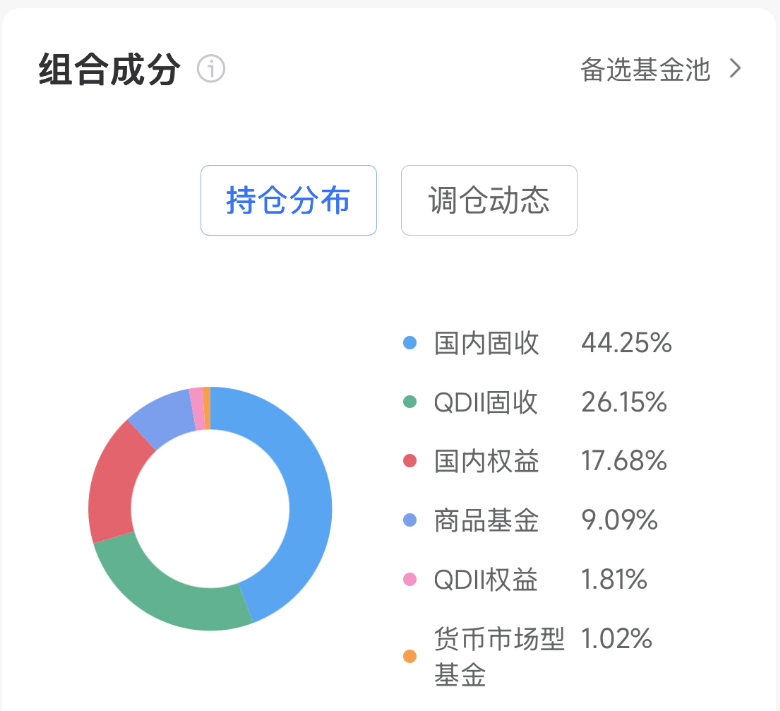This screenshot has height=711, width=780.
Task: Click the red 国内权益 legend dot
Action: pyautogui.click(x=409, y=461)
